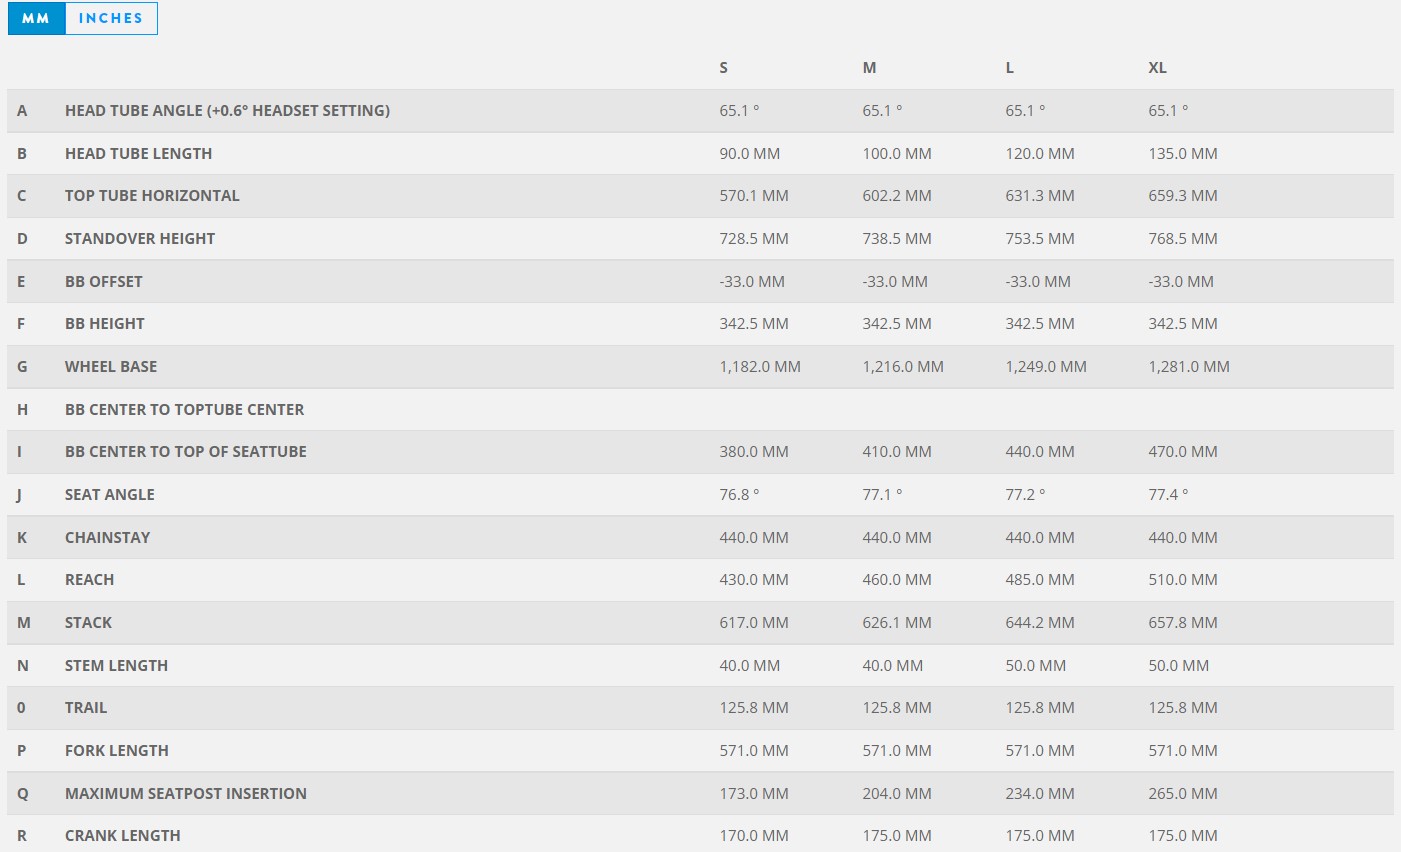Click the Head Tube Length row label
The image size is (1401, 852).
(x=138, y=154)
